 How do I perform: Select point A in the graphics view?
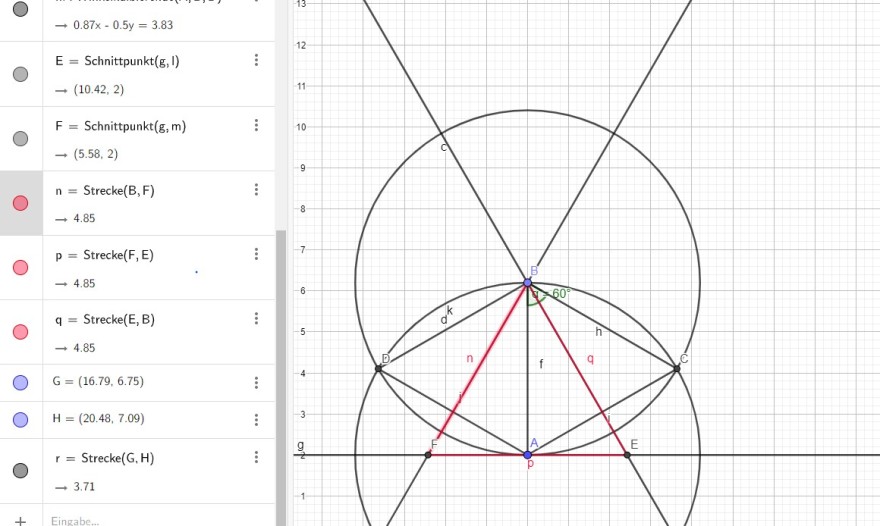point(528,455)
